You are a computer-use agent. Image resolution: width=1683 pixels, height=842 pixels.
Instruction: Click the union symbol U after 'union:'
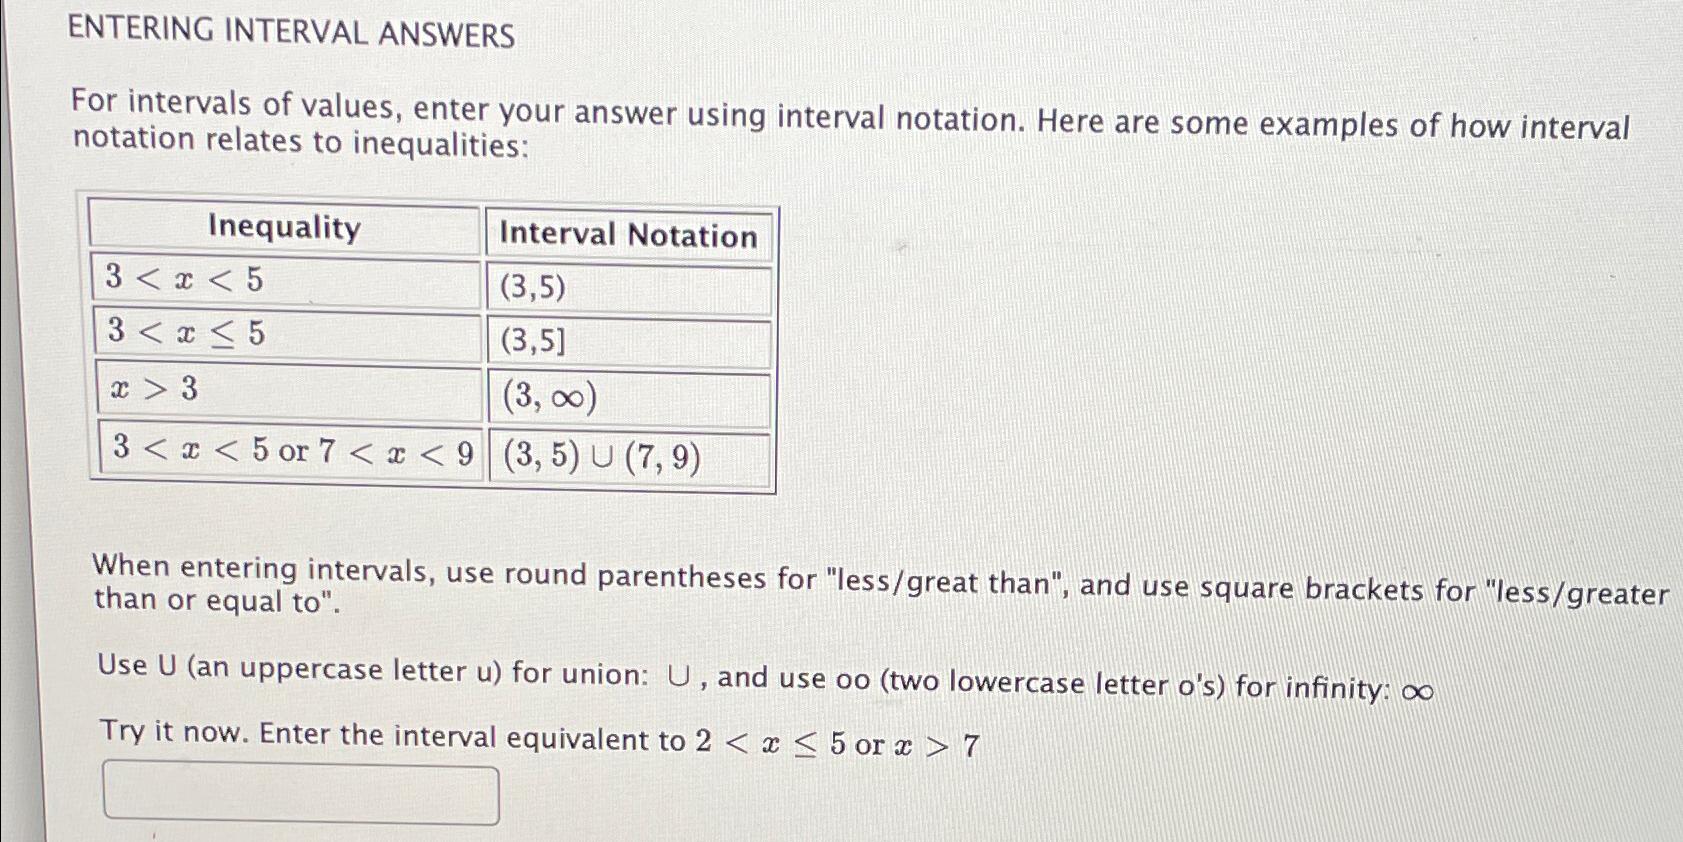point(677,673)
